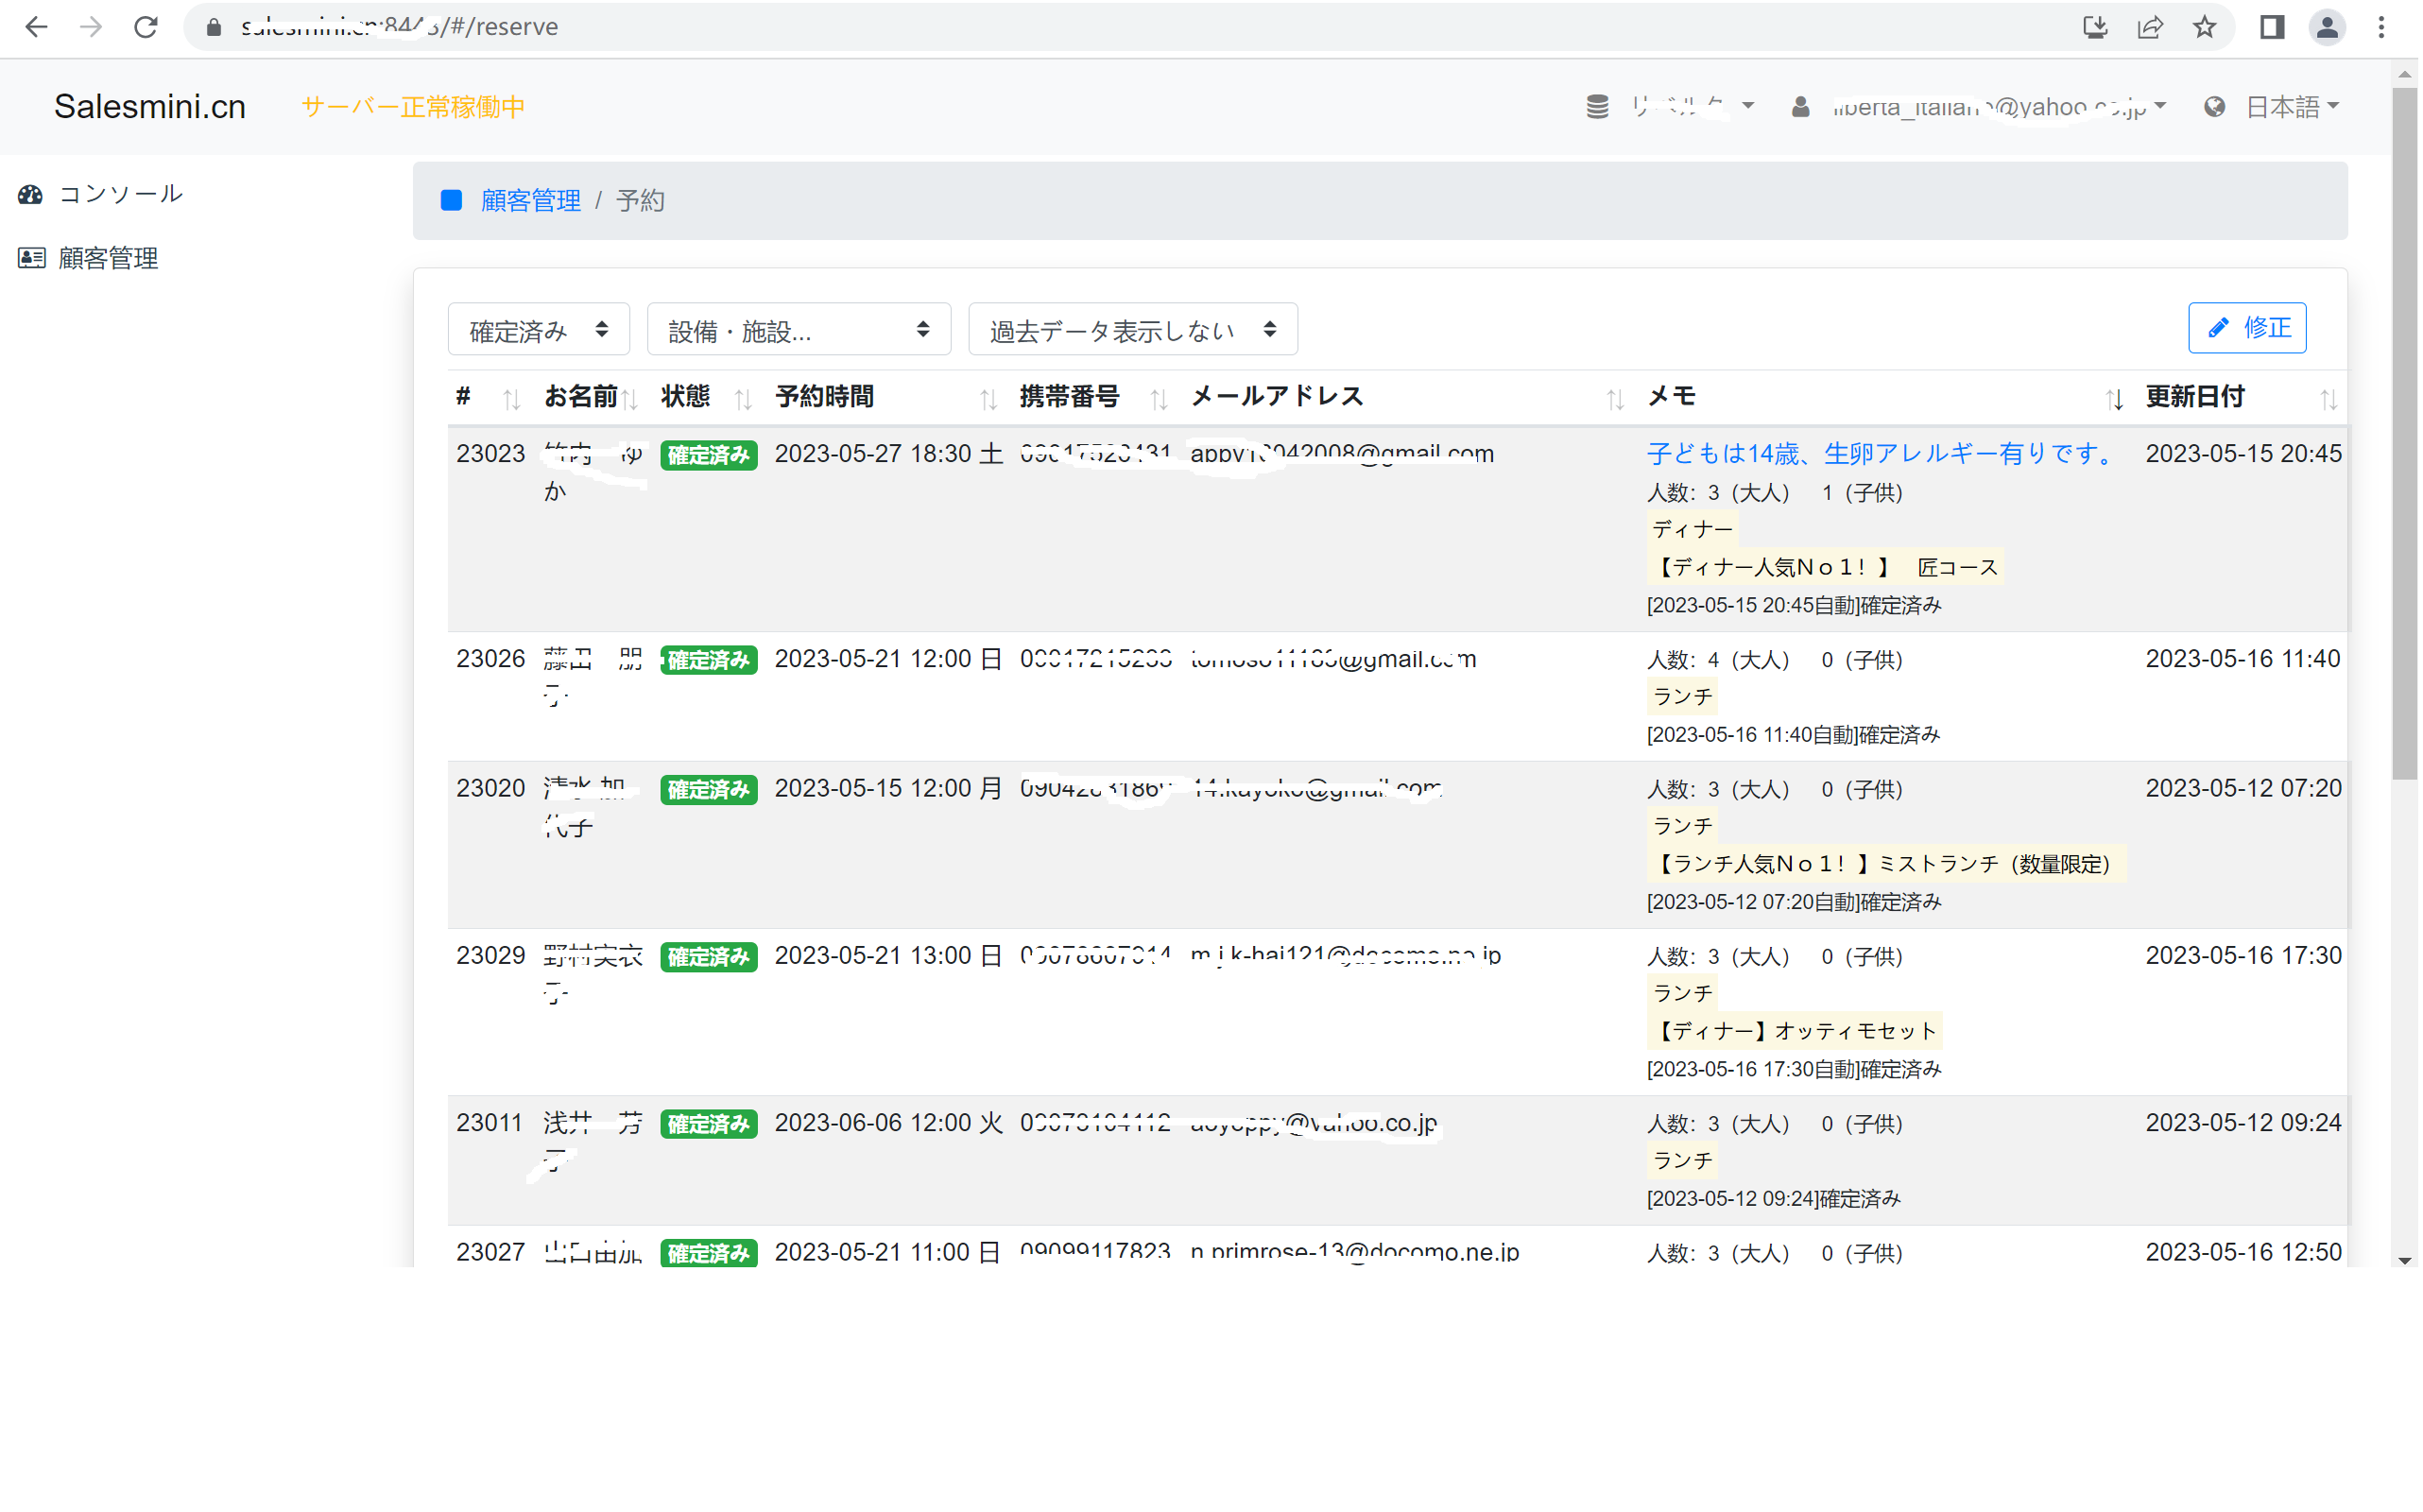The height and width of the screenshot is (1512, 2423).
Task: Open the browser download icon in the toolbar
Action: (2095, 27)
